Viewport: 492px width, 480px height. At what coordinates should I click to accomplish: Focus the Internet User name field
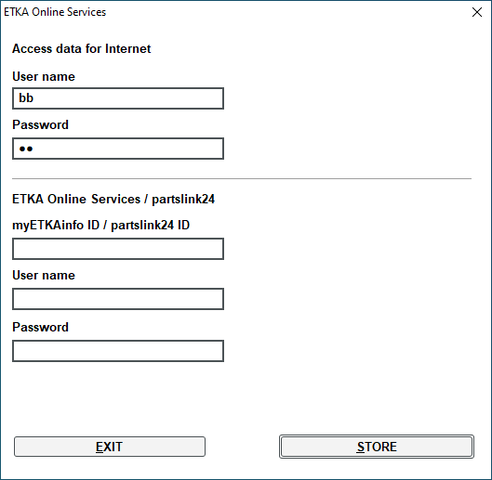point(118,98)
